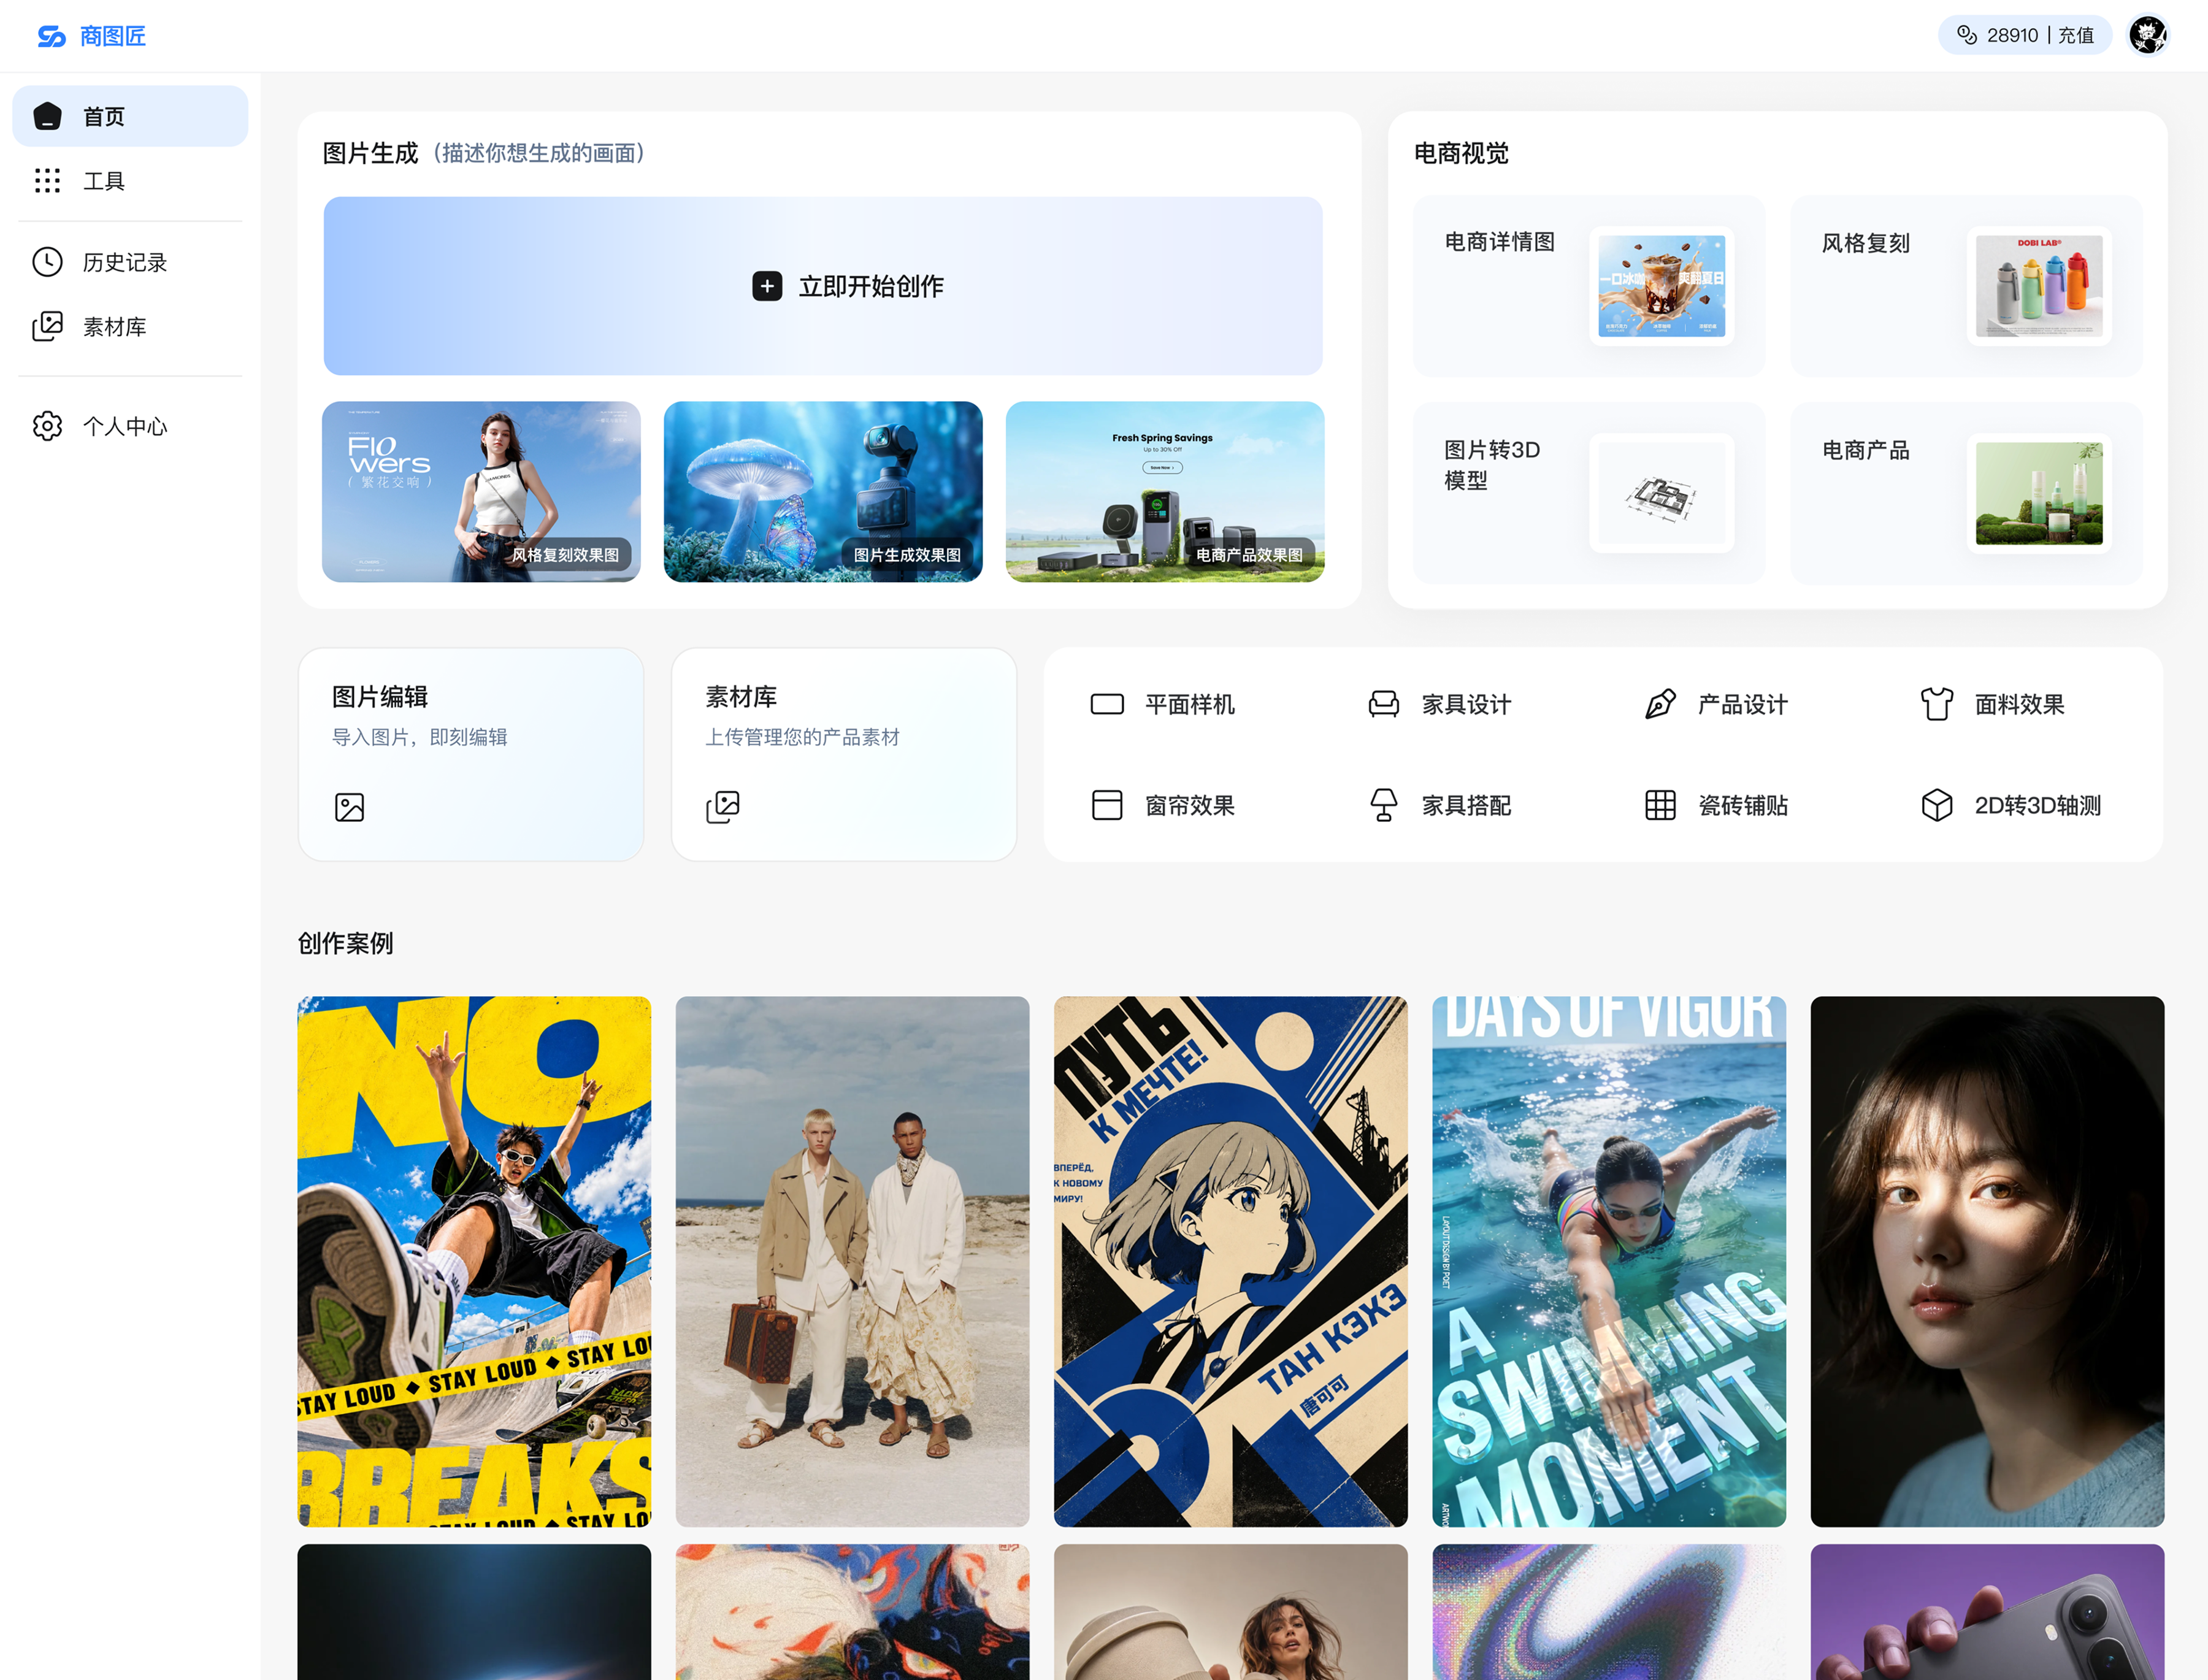
Task: Click the 瓷砖铺贴 grid icon
Action: pyautogui.click(x=1660, y=805)
